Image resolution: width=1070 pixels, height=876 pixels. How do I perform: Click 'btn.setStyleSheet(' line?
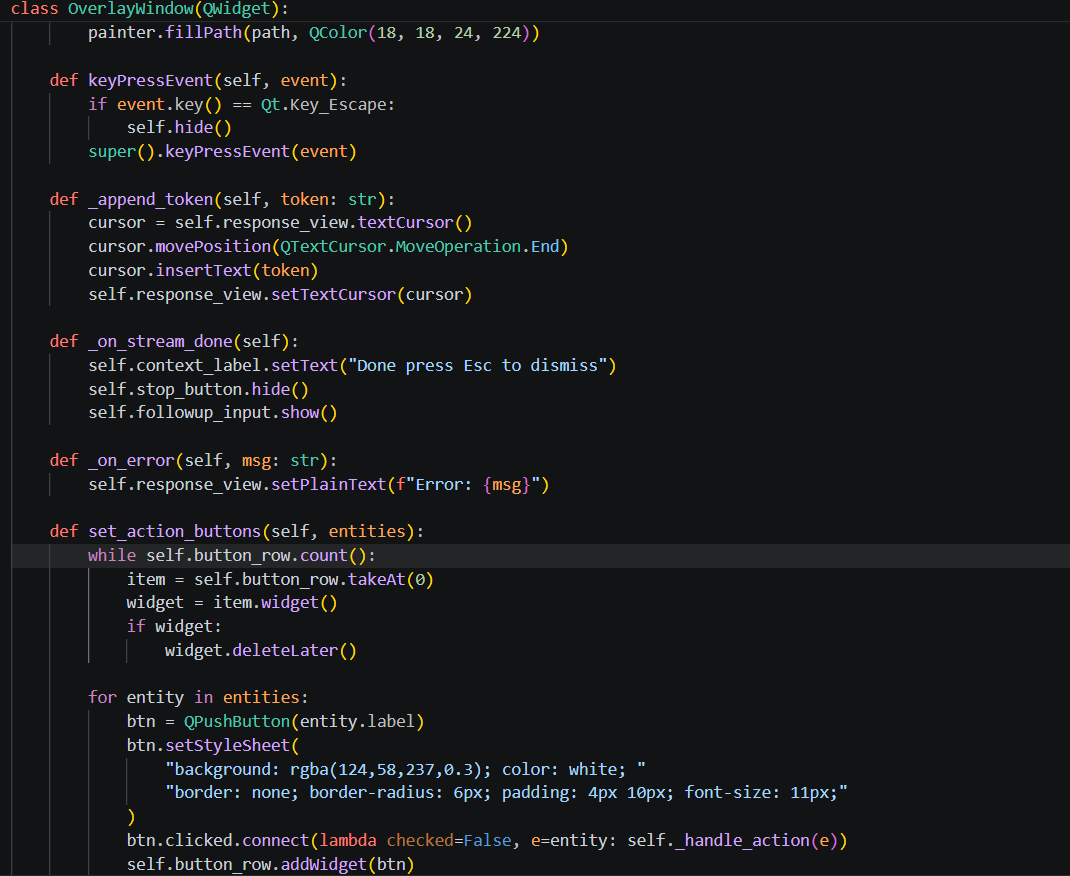[x=212, y=745]
